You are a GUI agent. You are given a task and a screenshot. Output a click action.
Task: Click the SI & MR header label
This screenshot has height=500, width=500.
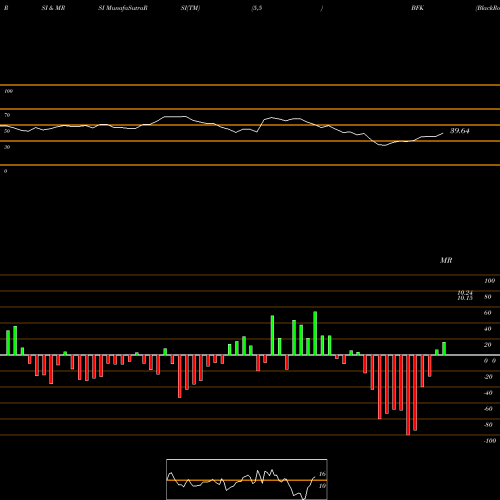53,8
